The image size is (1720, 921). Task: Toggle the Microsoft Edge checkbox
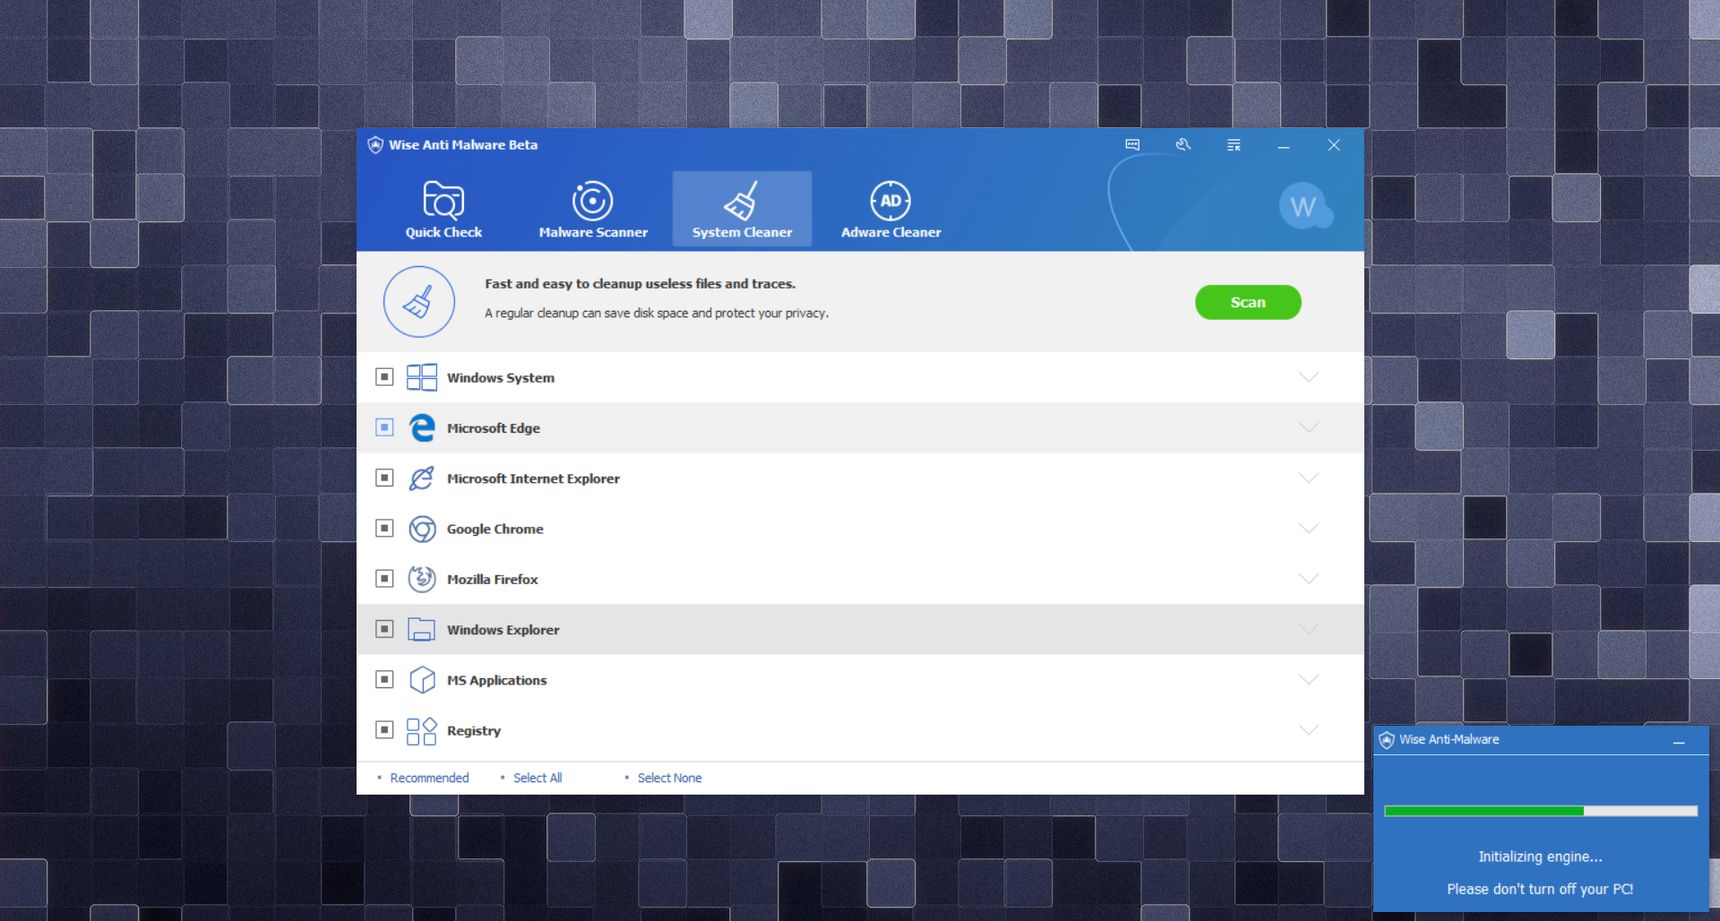click(384, 427)
